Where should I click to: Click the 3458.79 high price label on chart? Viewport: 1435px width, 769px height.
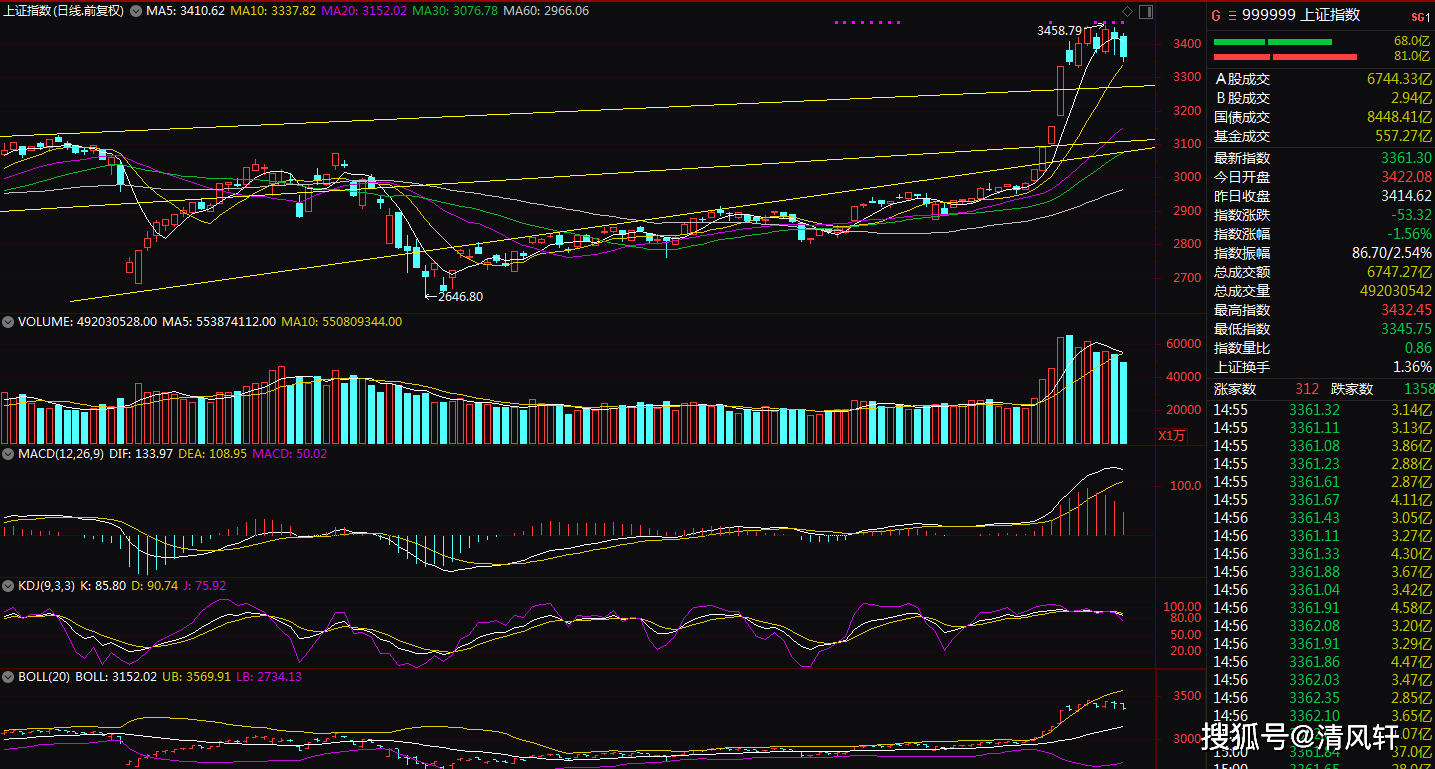click(1059, 31)
